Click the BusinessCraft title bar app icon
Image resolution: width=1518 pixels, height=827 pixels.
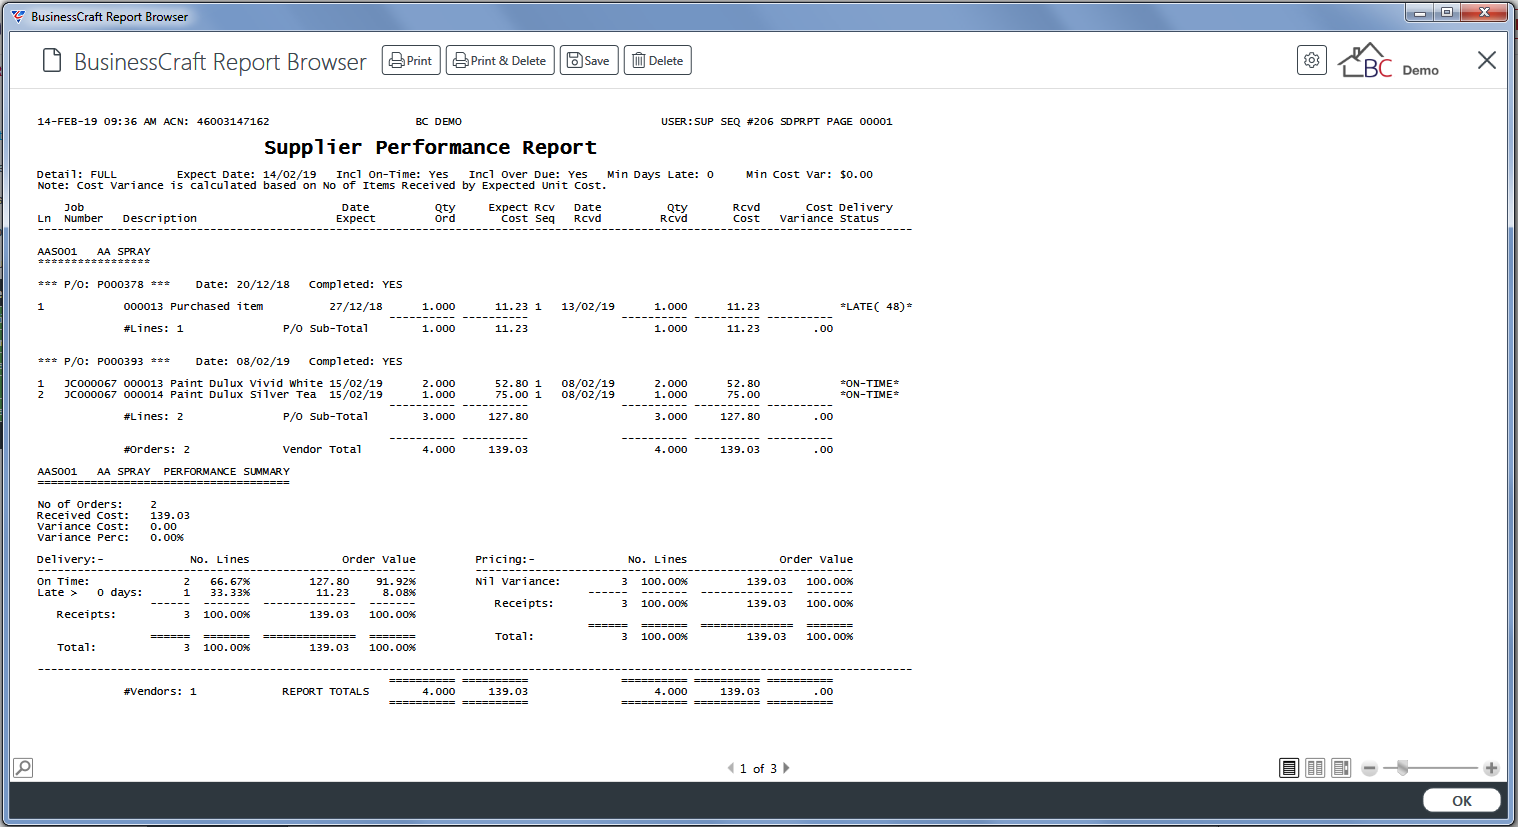coord(17,16)
